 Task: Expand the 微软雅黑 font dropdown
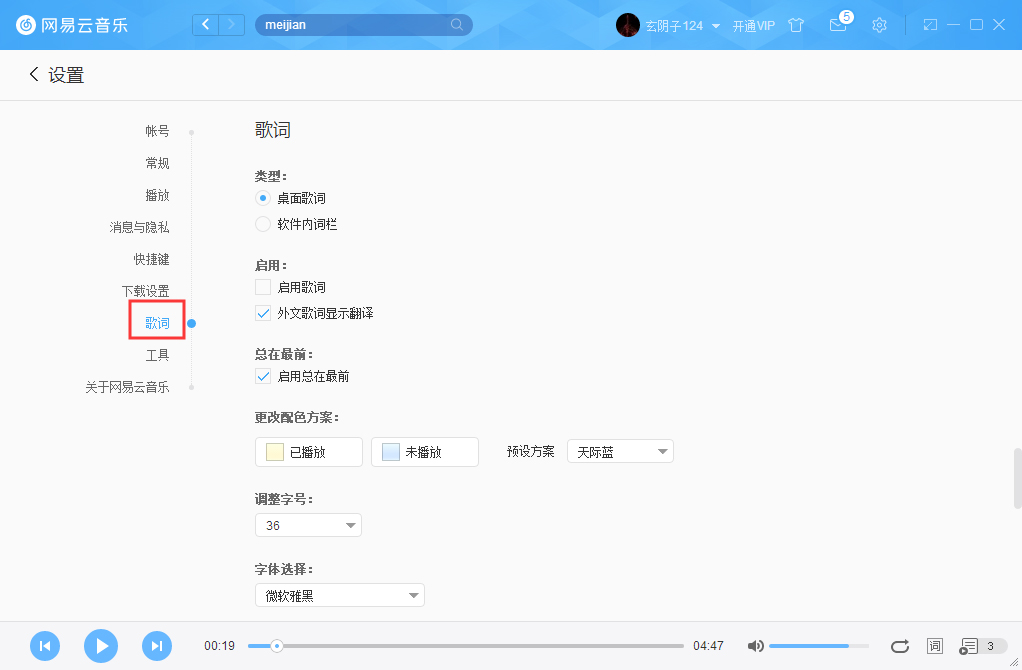click(339, 594)
